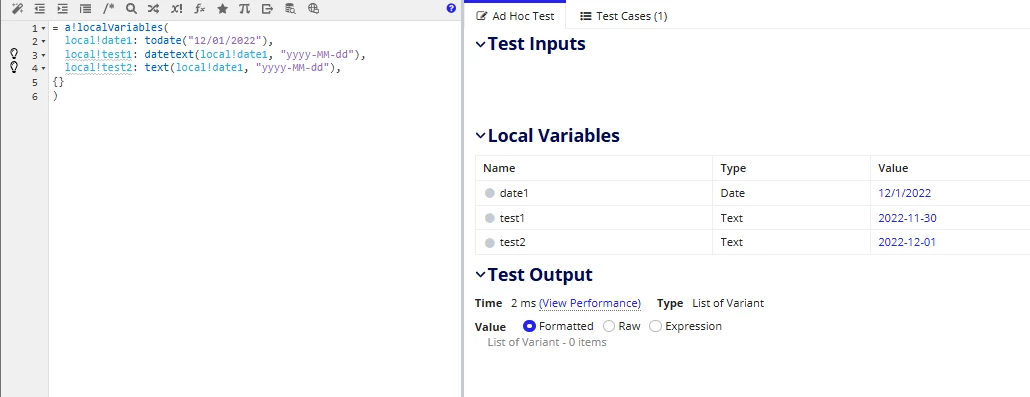Image resolution: width=1030 pixels, height=397 pixels.
Task: Open help with the blue question icon
Action: point(451,9)
